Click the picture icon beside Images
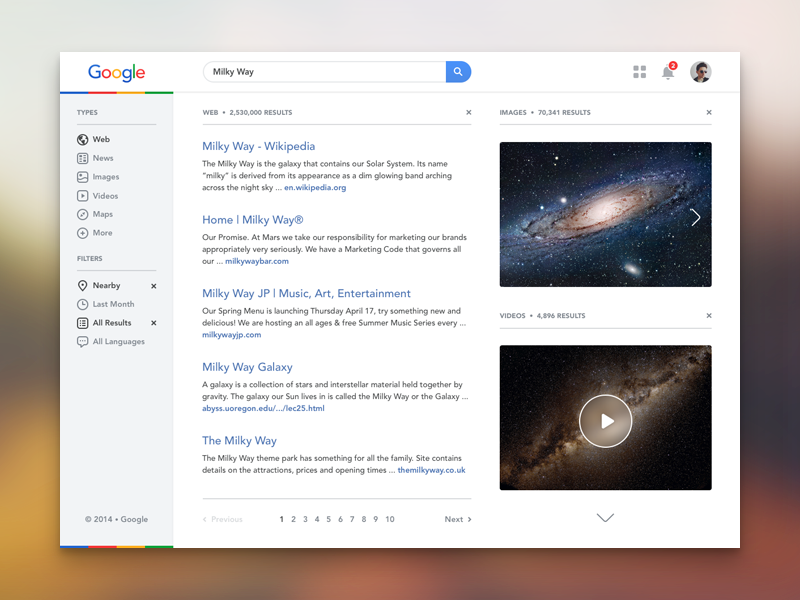This screenshot has width=800, height=600. 83,177
